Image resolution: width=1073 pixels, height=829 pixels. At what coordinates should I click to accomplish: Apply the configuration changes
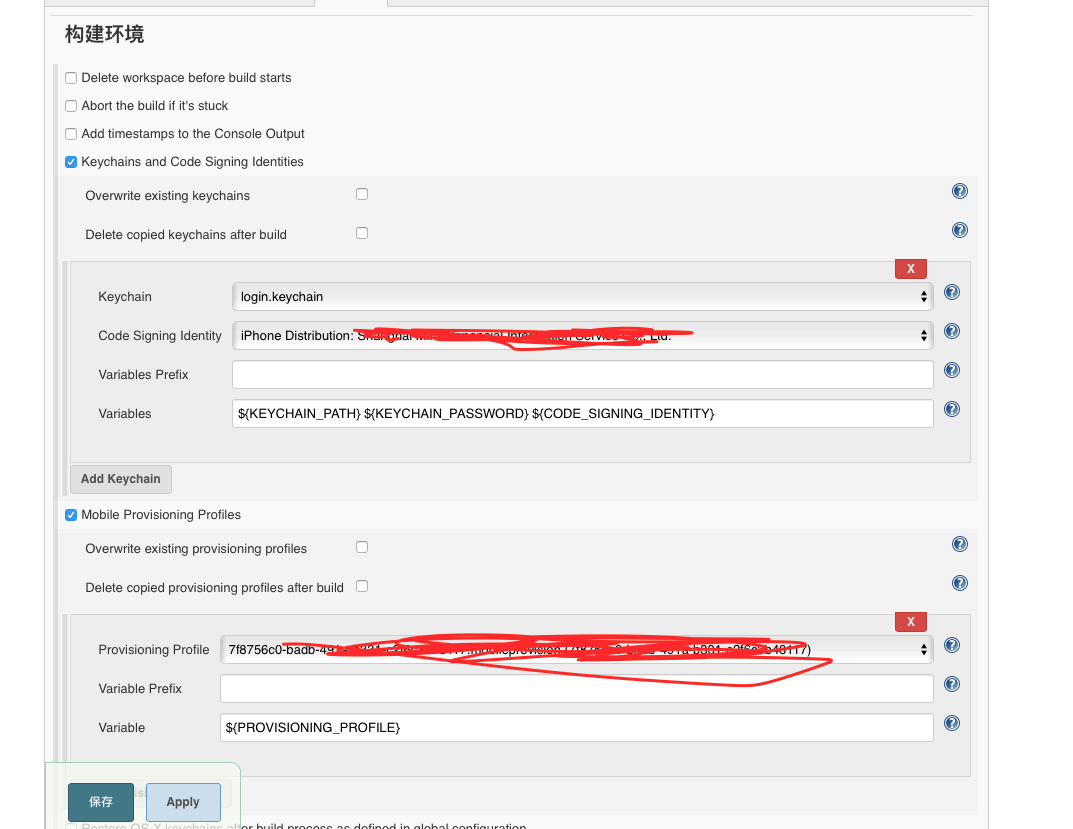click(x=183, y=802)
